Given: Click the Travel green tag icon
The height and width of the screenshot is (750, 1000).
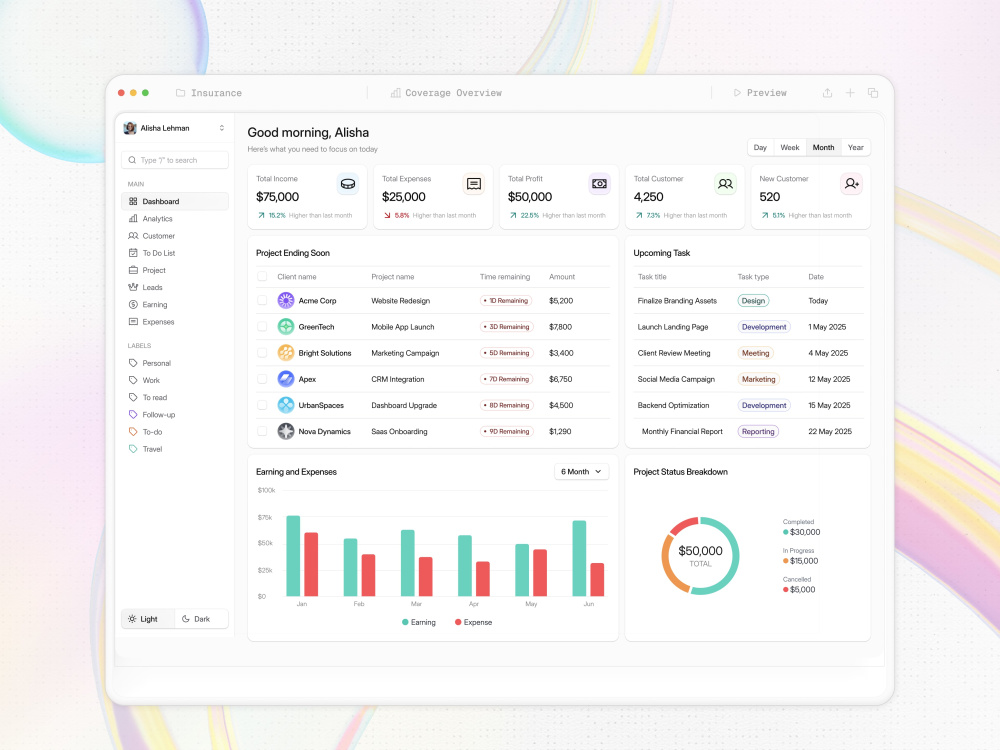Looking at the screenshot, I should [x=133, y=449].
